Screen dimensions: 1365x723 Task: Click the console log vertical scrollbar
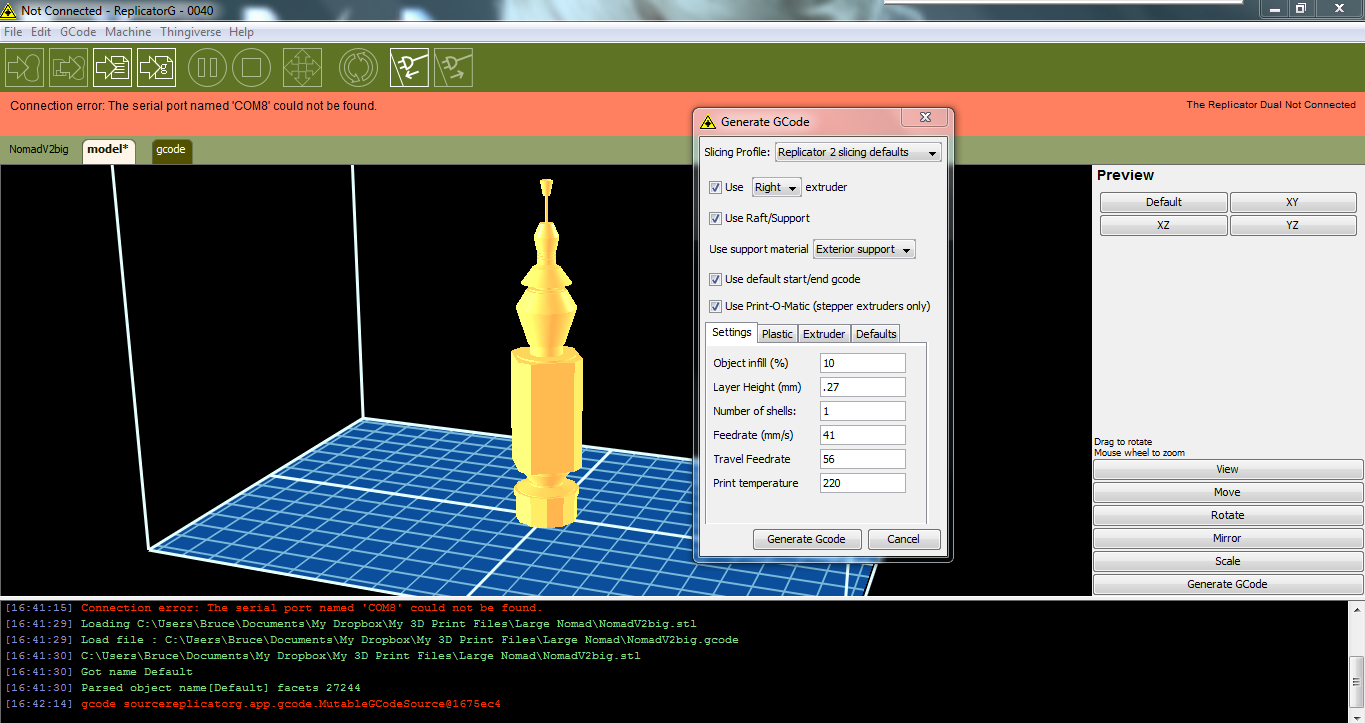1356,660
